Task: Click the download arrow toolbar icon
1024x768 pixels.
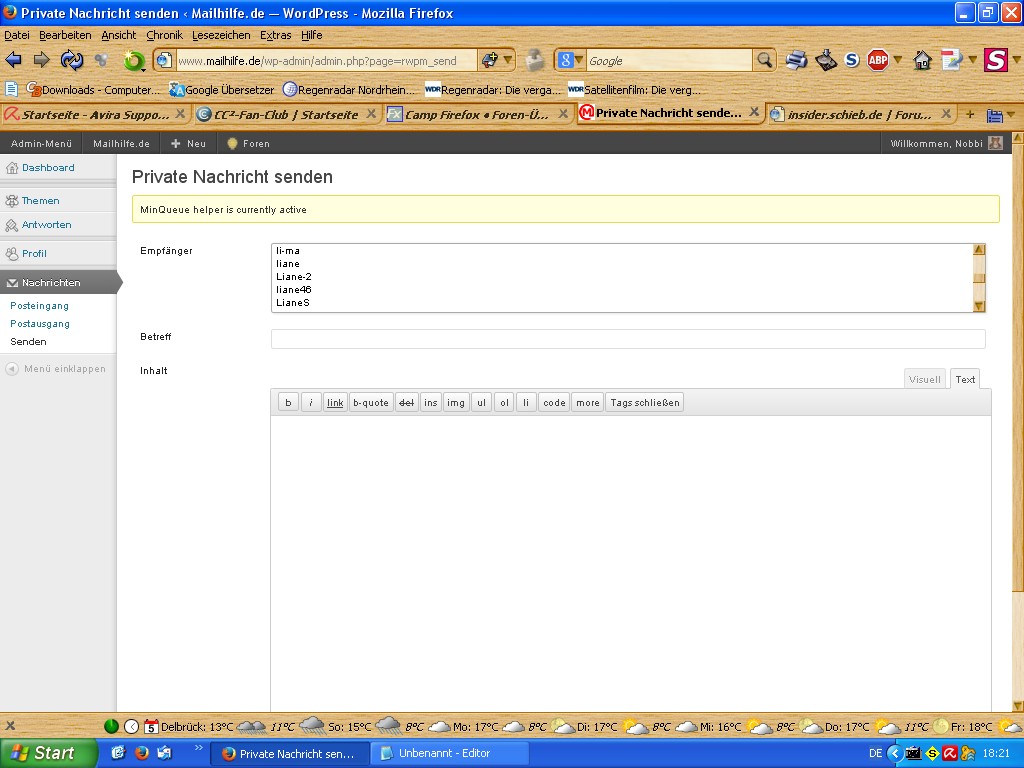Action: 825,61
